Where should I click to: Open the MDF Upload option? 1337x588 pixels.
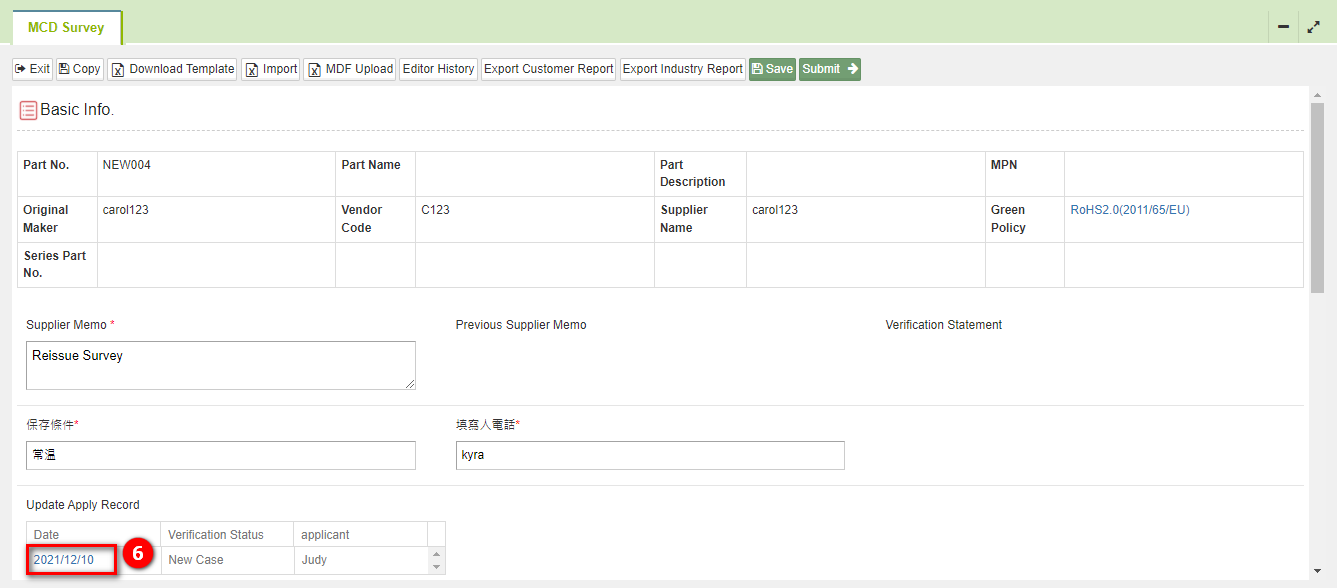(x=350, y=69)
